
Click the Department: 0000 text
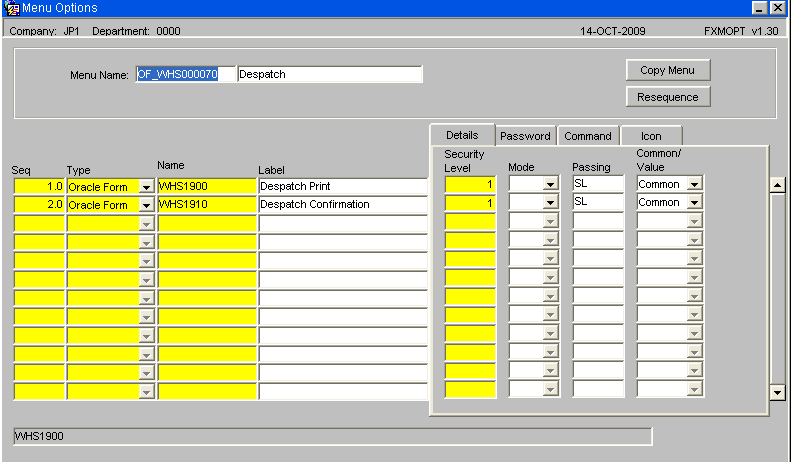(x=136, y=31)
